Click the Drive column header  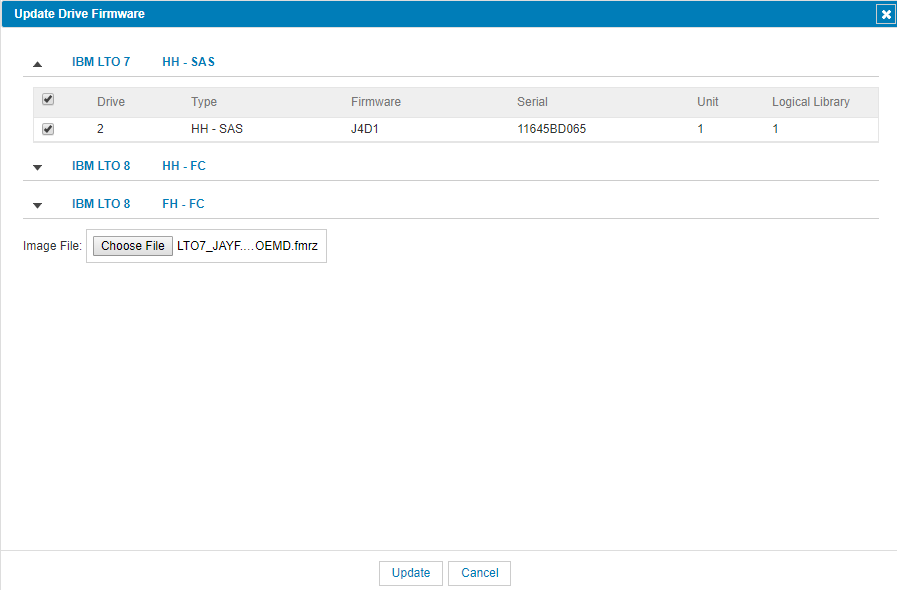(x=111, y=102)
